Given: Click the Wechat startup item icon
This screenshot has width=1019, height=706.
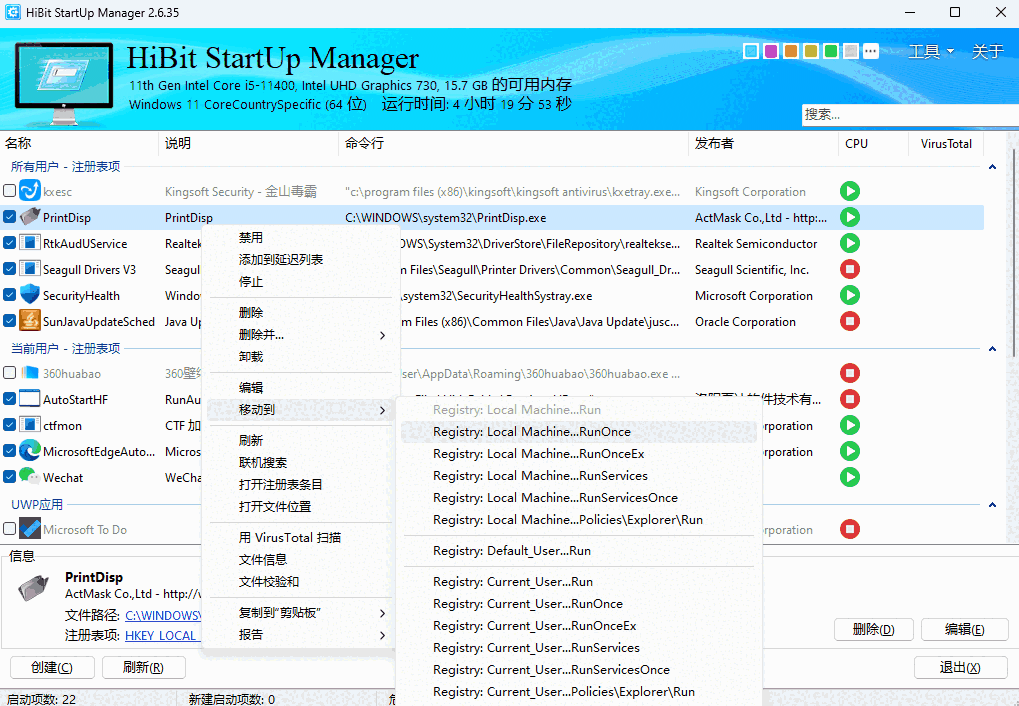Looking at the screenshot, I should [28, 477].
